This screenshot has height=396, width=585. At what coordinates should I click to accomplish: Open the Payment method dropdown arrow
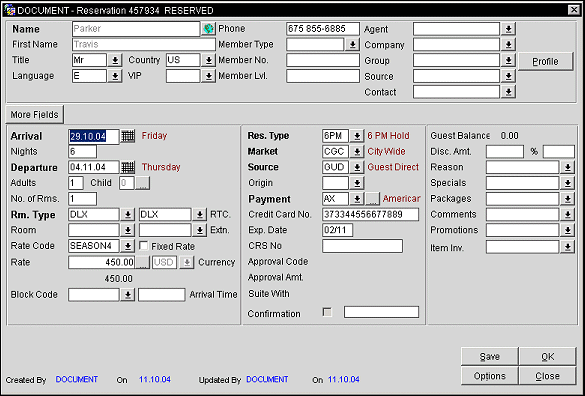[x=357, y=199]
